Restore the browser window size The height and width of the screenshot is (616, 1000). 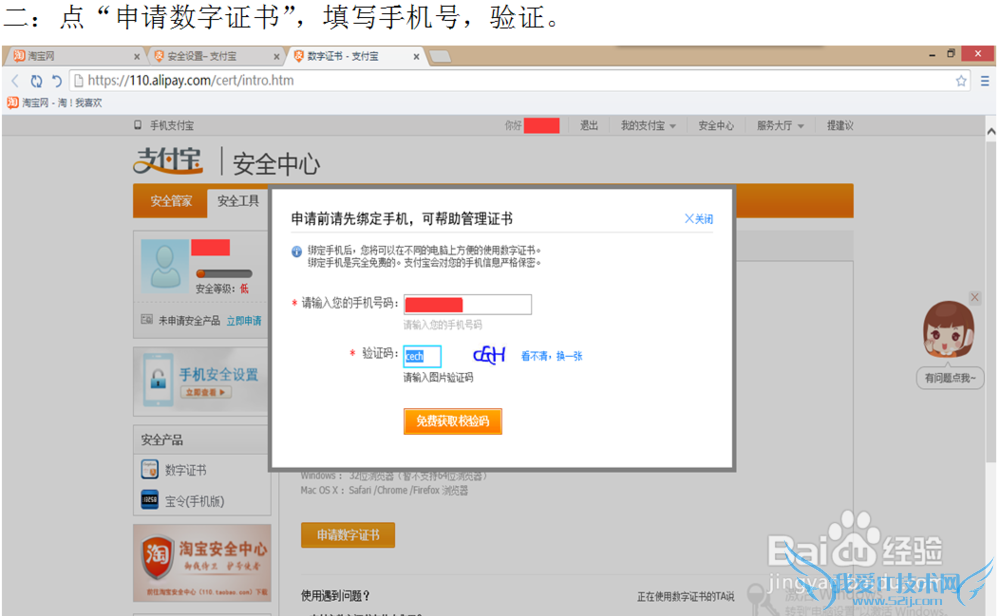pyautogui.click(x=951, y=54)
